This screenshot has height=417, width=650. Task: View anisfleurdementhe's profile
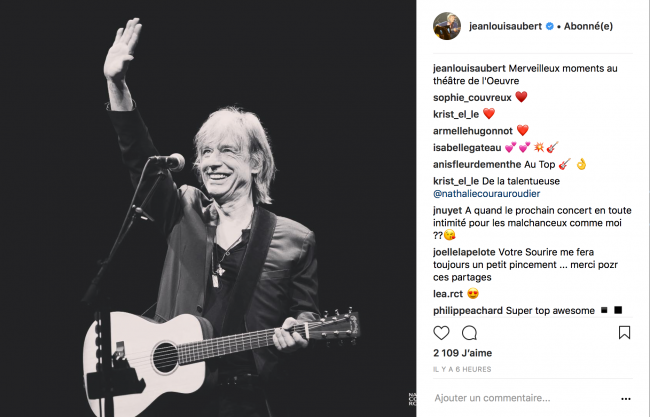point(477,162)
